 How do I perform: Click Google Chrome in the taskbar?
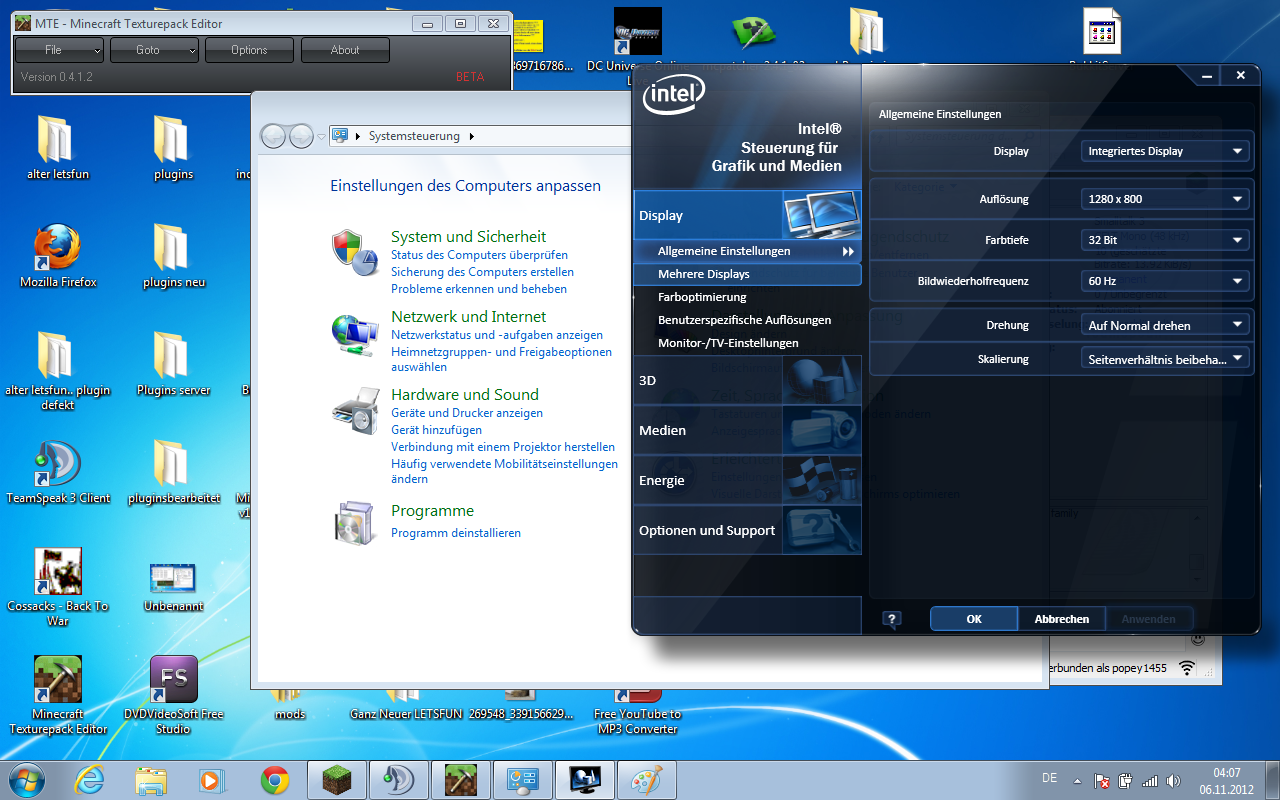click(x=275, y=779)
